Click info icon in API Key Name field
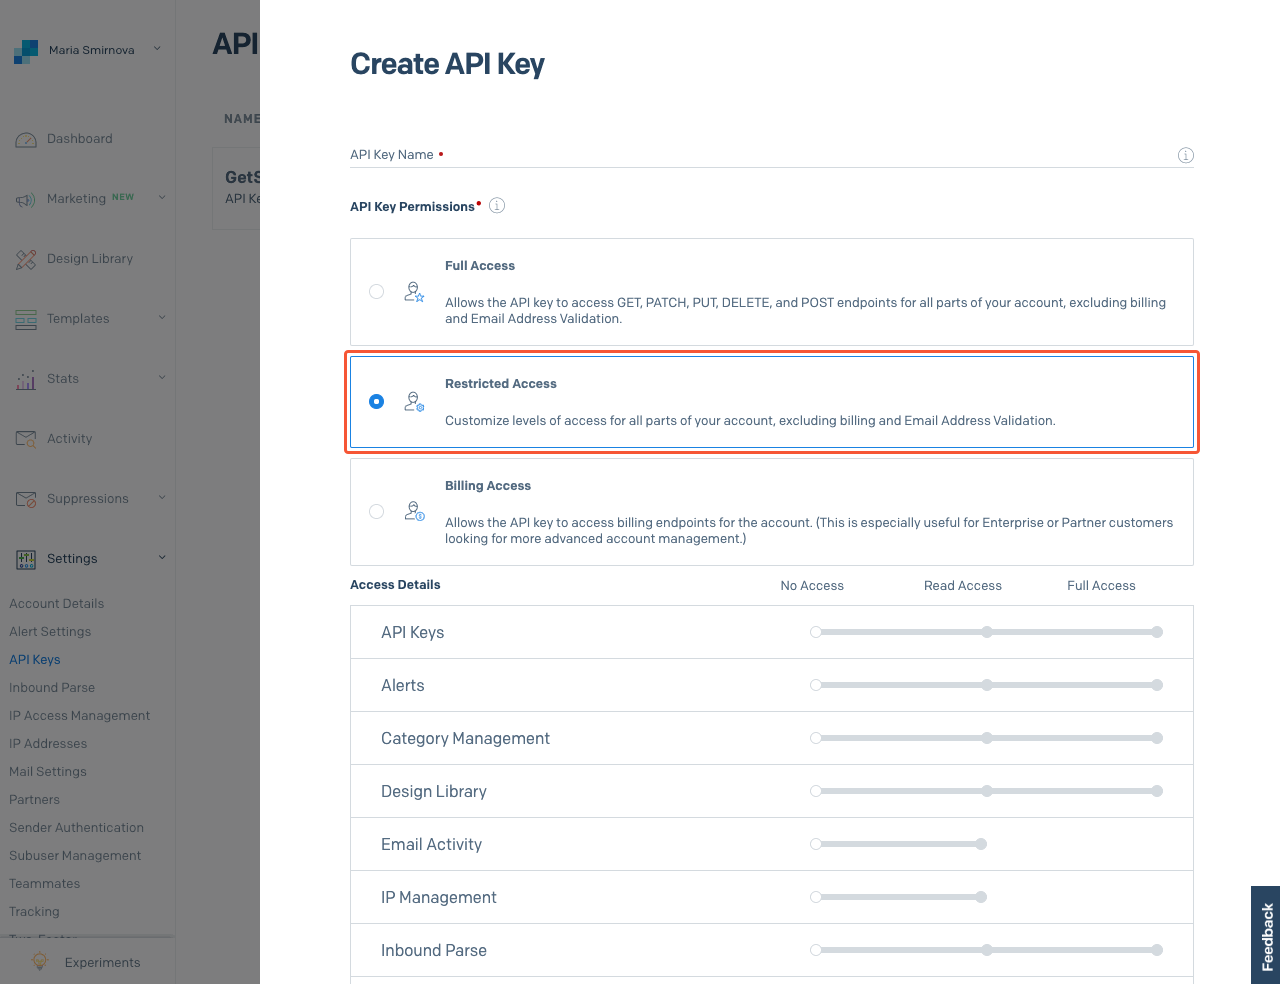 (1185, 155)
